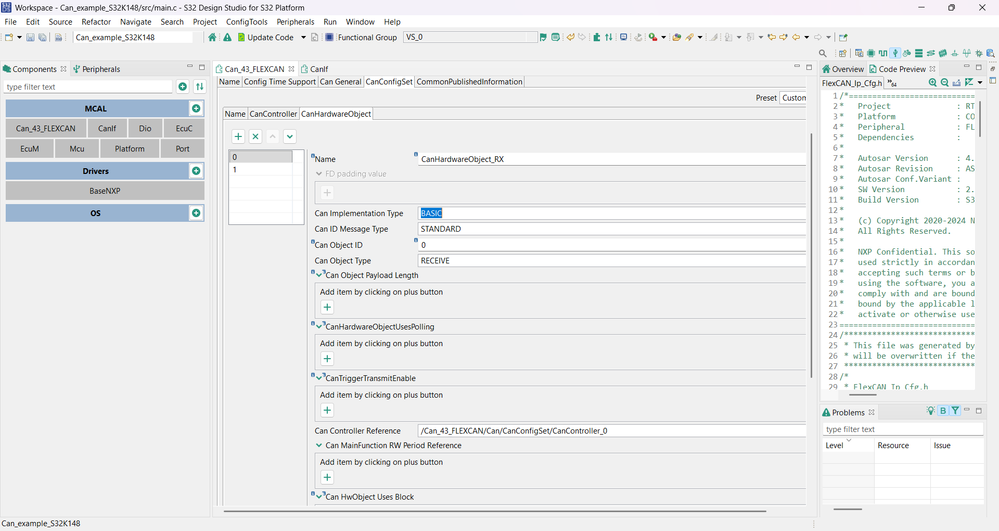Click the Can_example_S32K148 project field in toolbar

133,37
